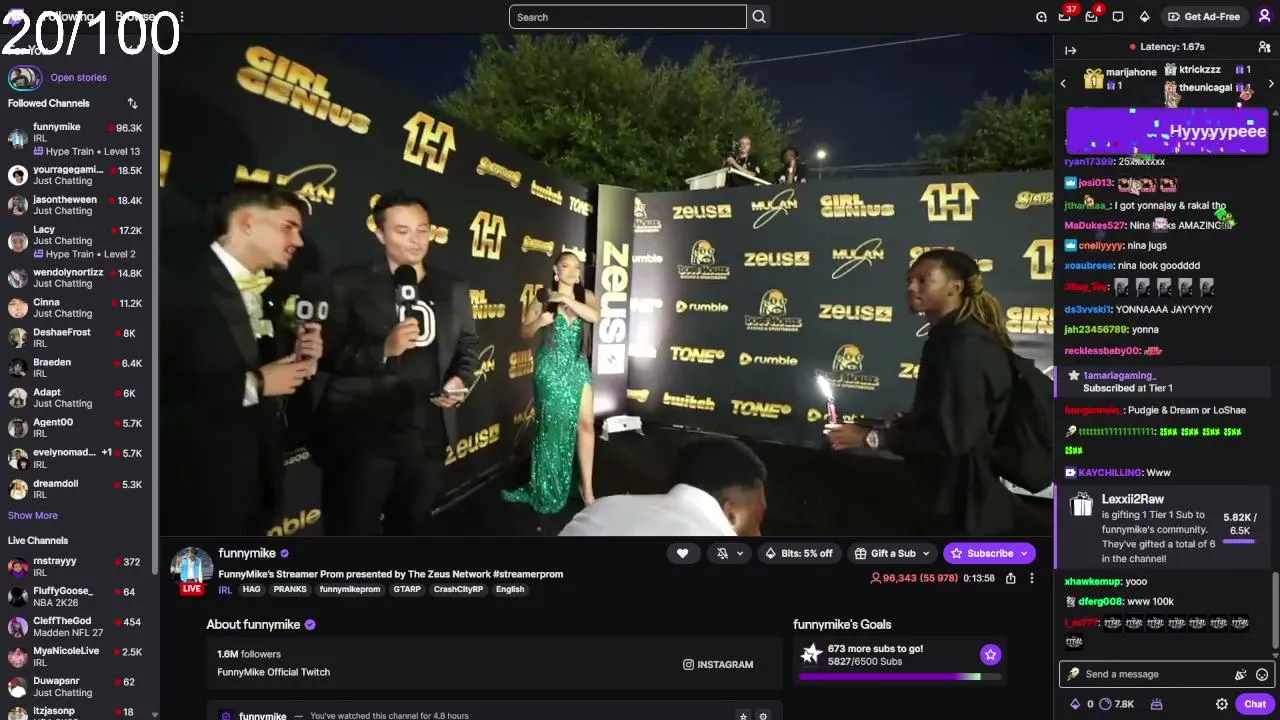
Task: Open the Get Bits diamond icon in top bar
Action: coord(1145,17)
